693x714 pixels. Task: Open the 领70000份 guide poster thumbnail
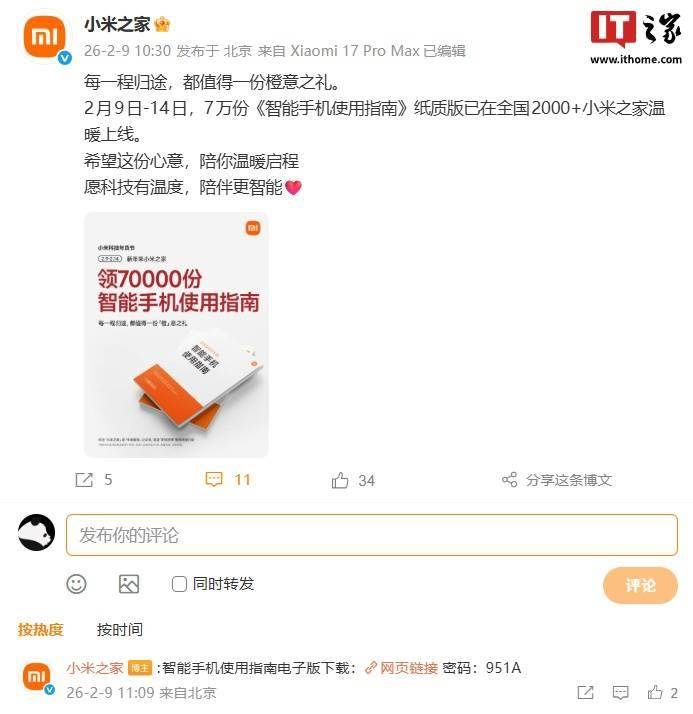pos(176,335)
